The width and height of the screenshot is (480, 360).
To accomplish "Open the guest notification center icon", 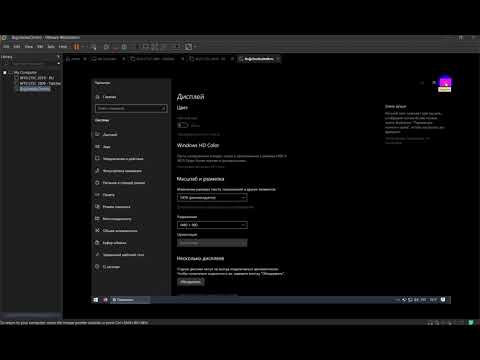I will [443, 300].
